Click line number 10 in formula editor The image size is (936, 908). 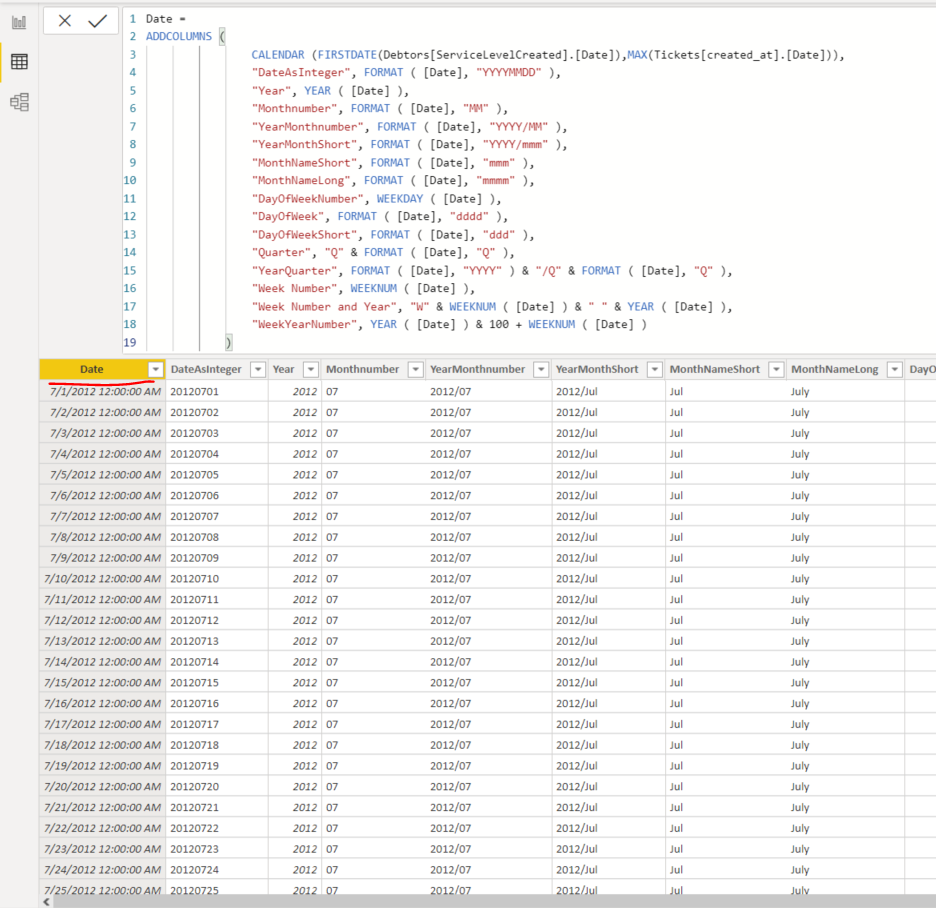[x=130, y=180]
